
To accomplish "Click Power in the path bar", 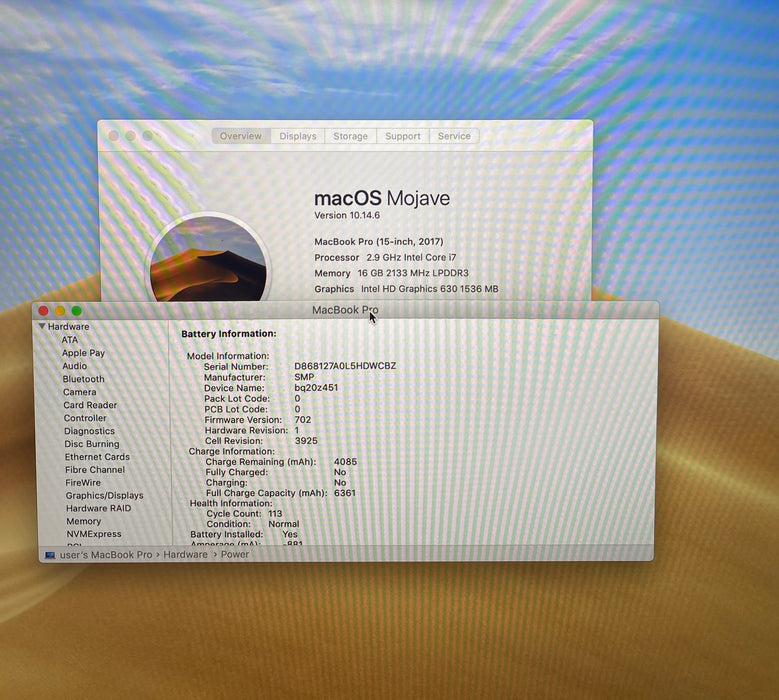I will pos(235,554).
